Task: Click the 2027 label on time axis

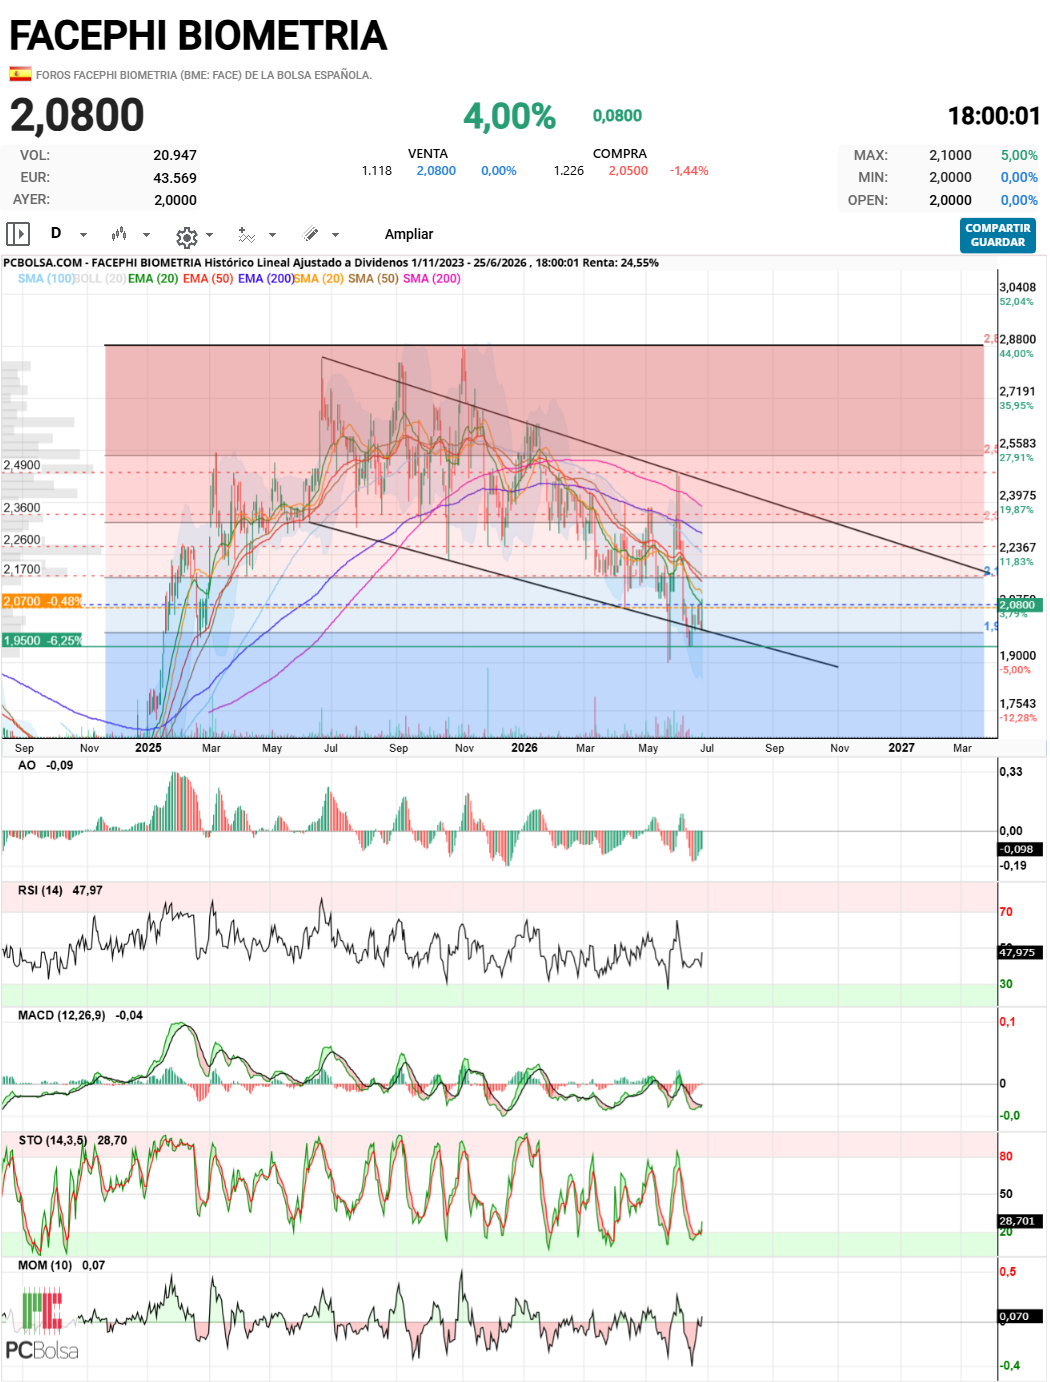Action: click(901, 748)
